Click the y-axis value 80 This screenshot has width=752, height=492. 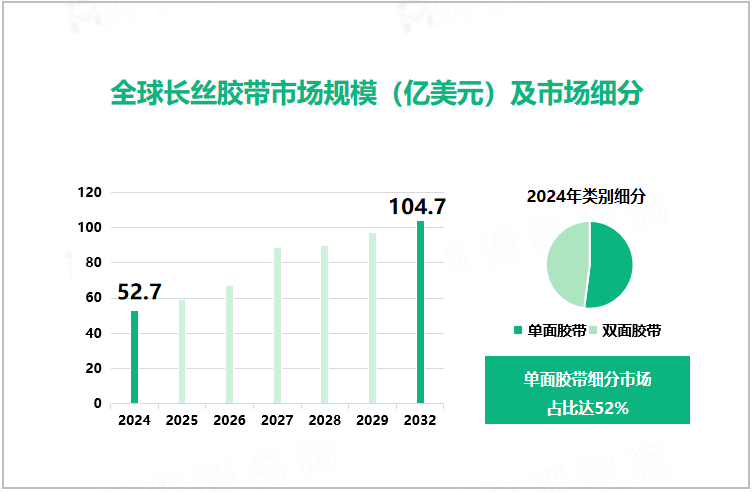pos(94,262)
